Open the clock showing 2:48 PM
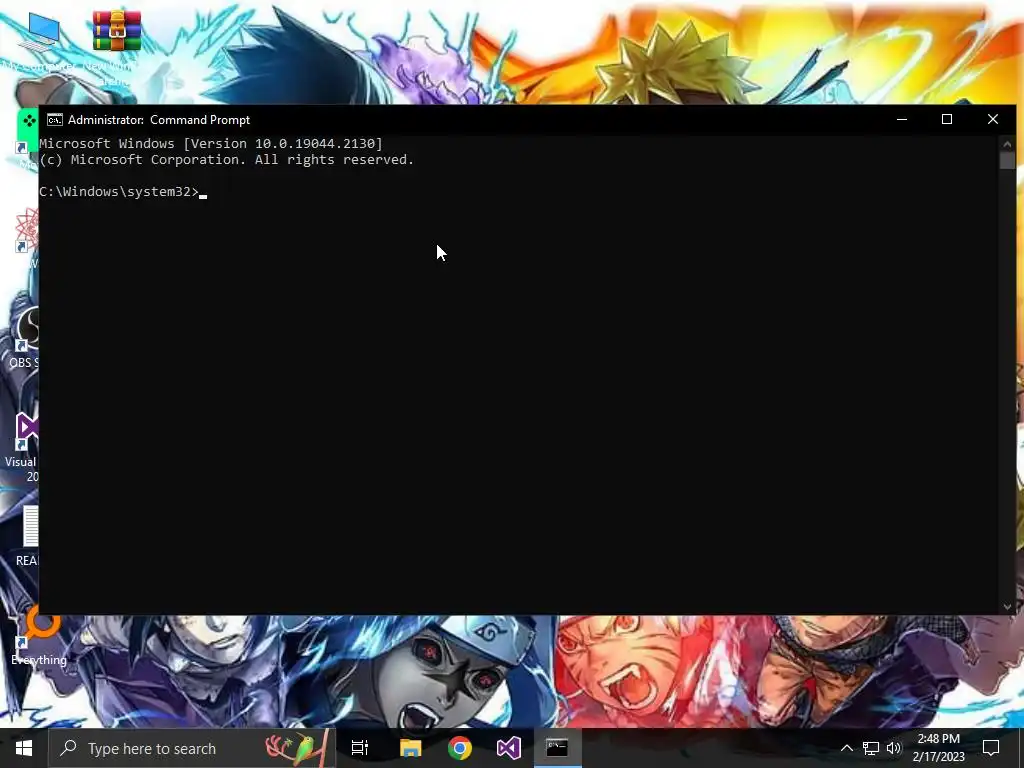This screenshot has width=1024, height=768. (938, 748)
